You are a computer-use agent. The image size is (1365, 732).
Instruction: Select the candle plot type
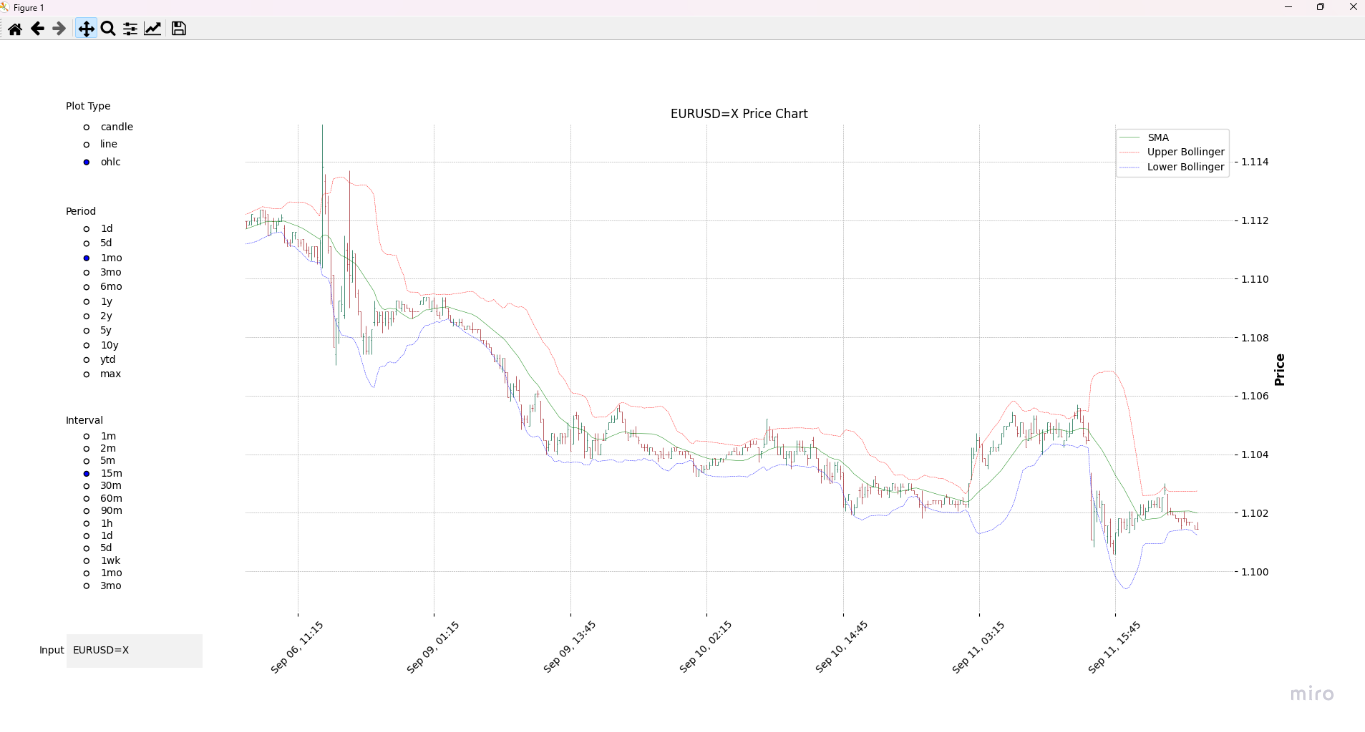86,126
